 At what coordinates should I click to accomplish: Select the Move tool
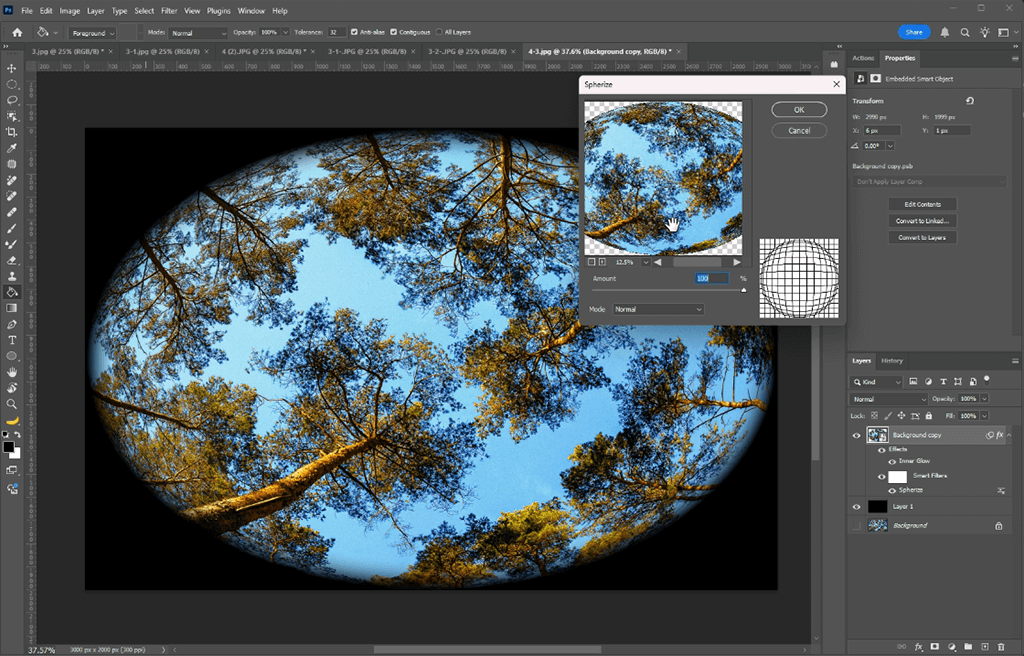[x=12, y=68]
